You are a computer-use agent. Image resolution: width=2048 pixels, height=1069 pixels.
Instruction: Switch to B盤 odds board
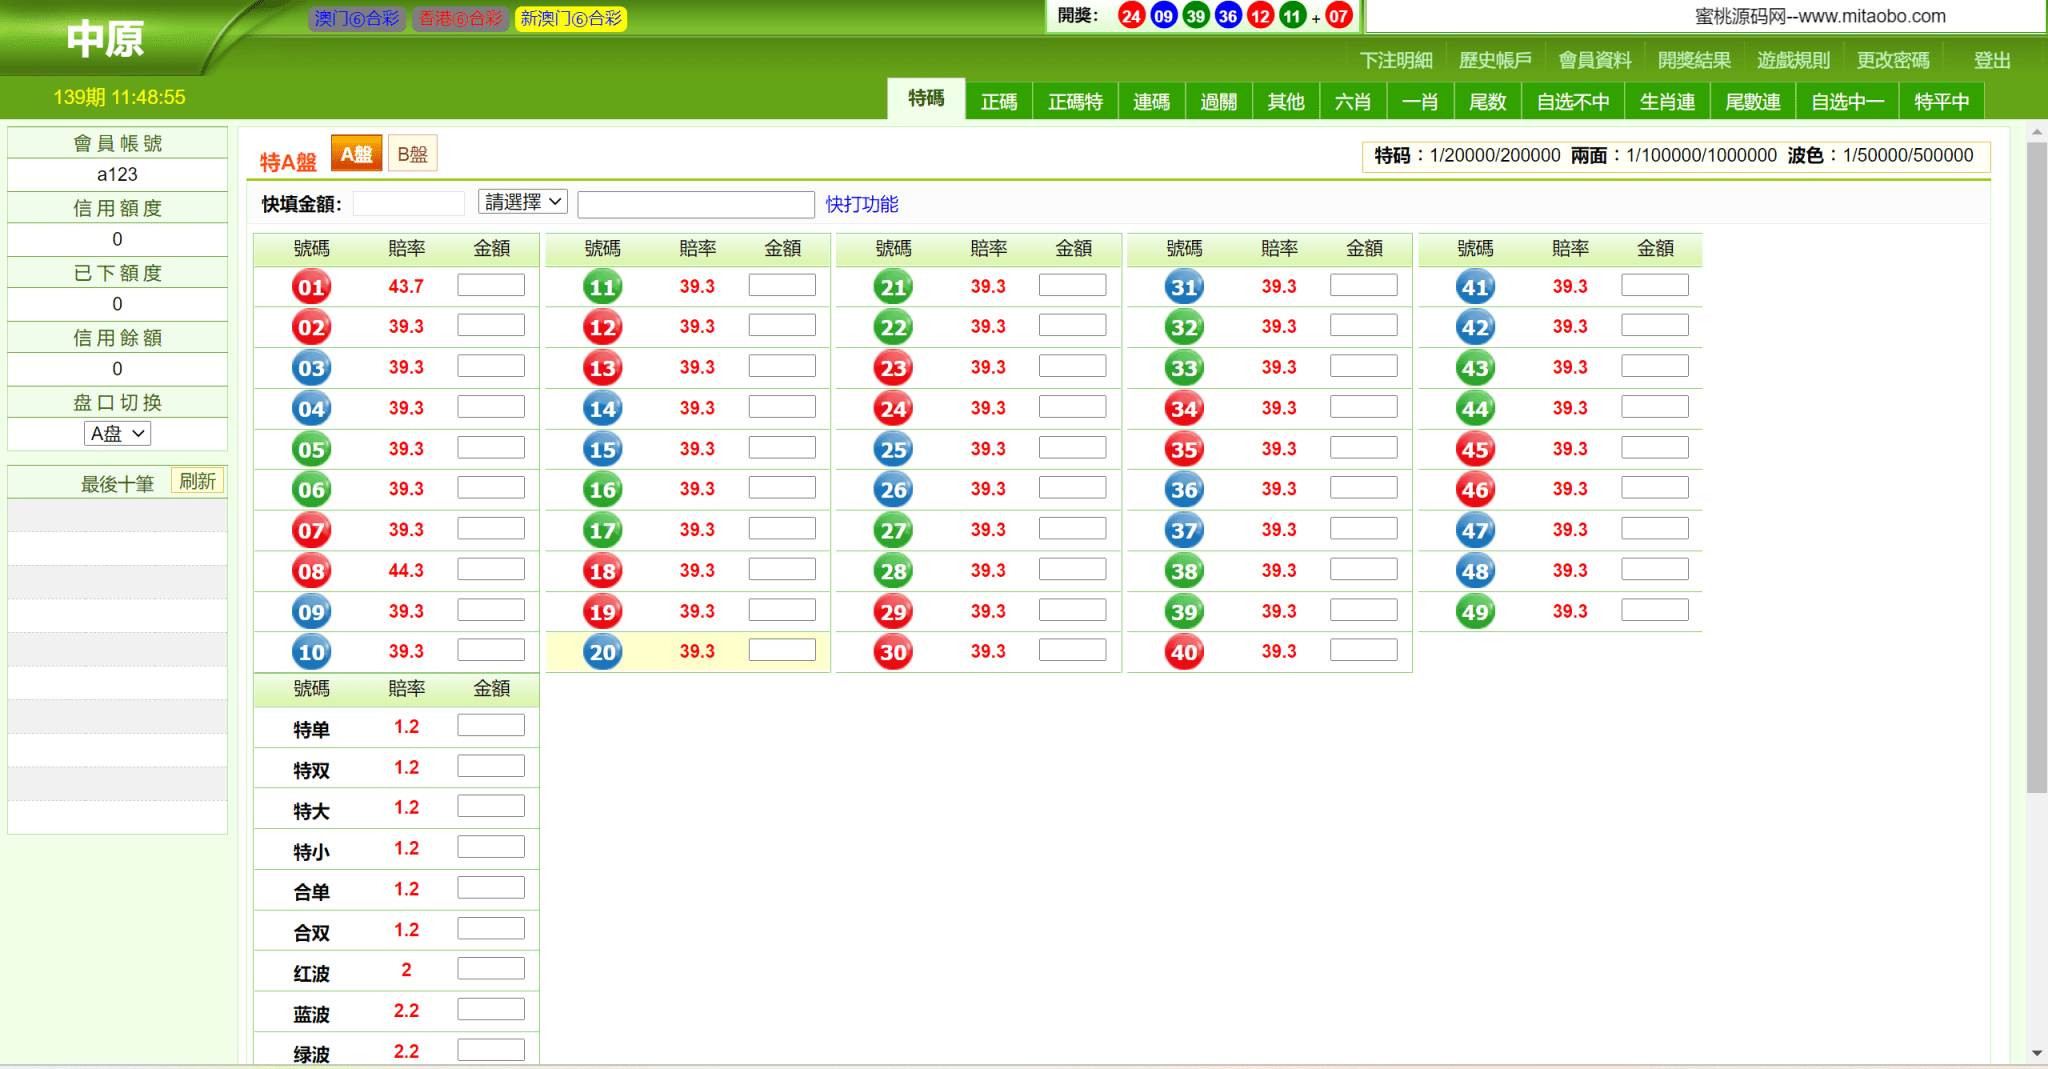(x=412, y=154)
